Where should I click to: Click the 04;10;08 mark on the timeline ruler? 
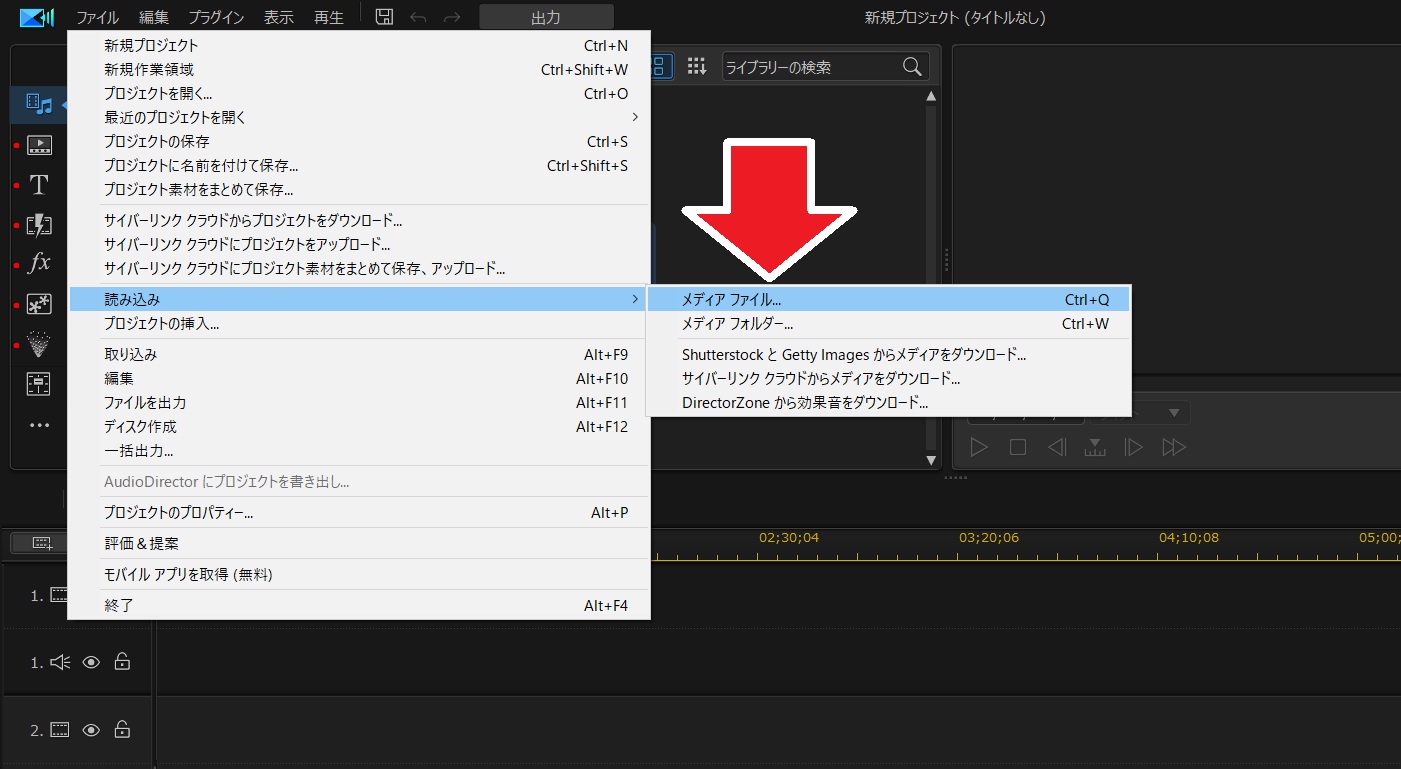pos(1189,537)
